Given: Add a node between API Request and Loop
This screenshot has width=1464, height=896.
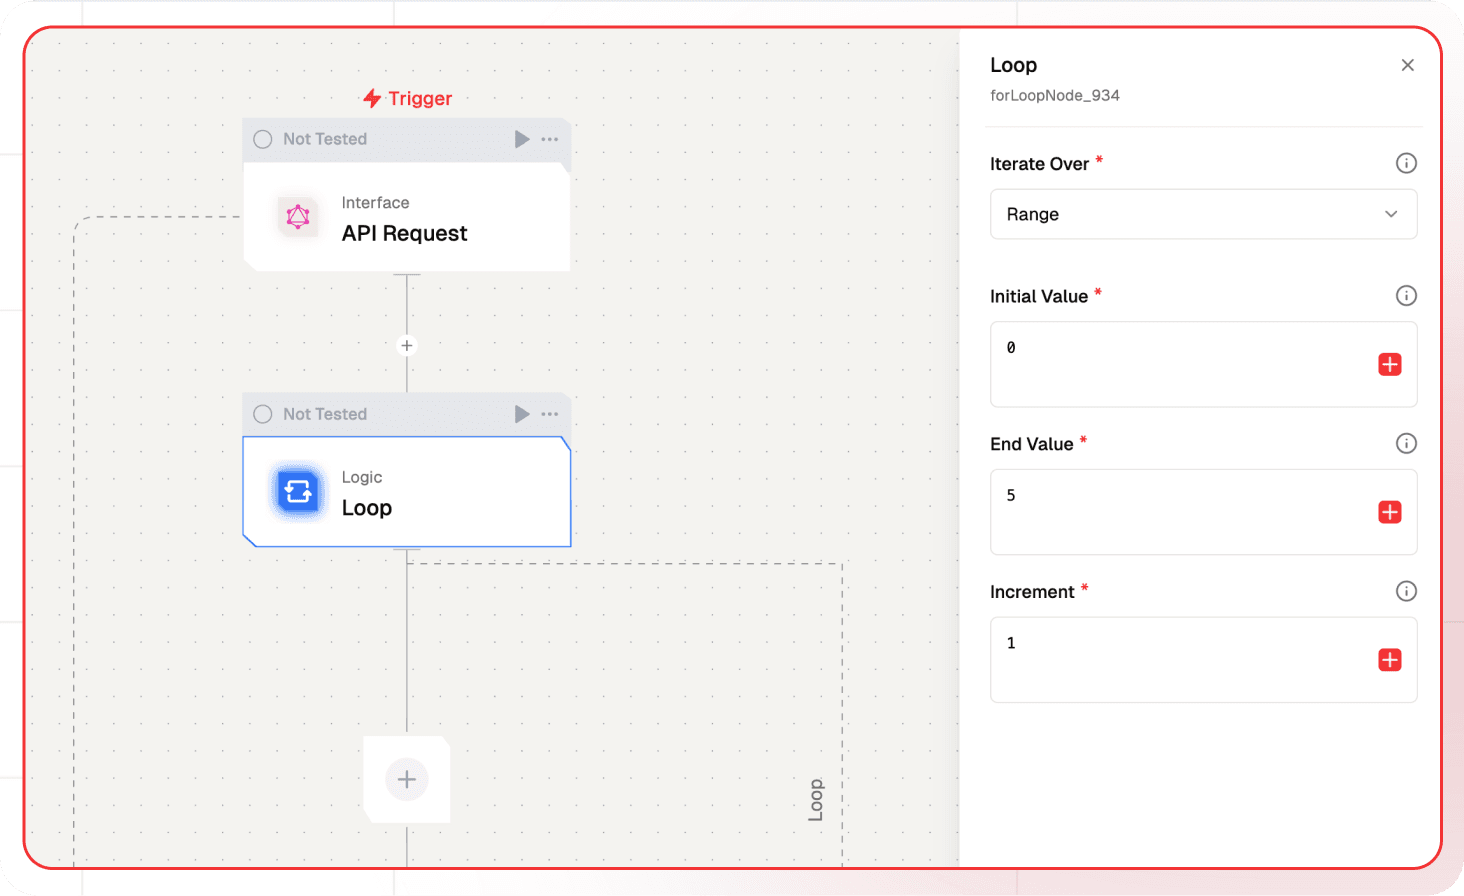Looking at the screenshot, I should [x=406, y=345].
